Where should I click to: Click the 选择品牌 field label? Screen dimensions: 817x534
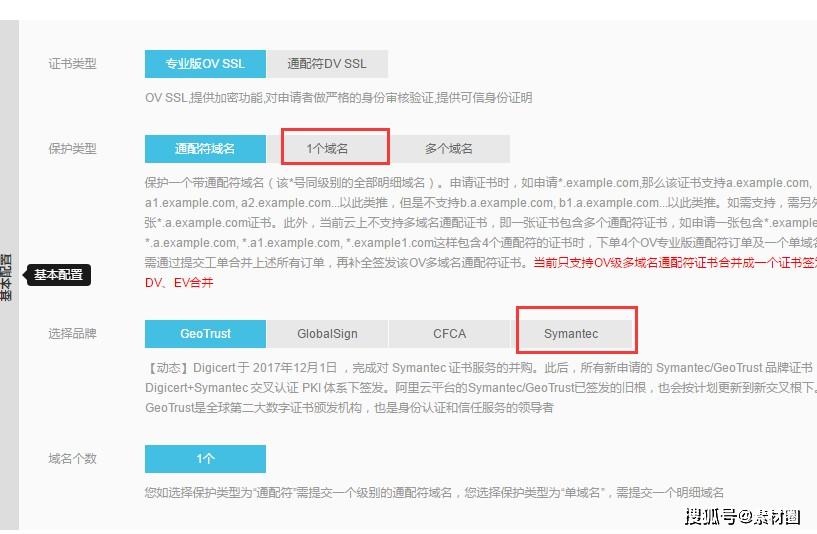[72, 334]
